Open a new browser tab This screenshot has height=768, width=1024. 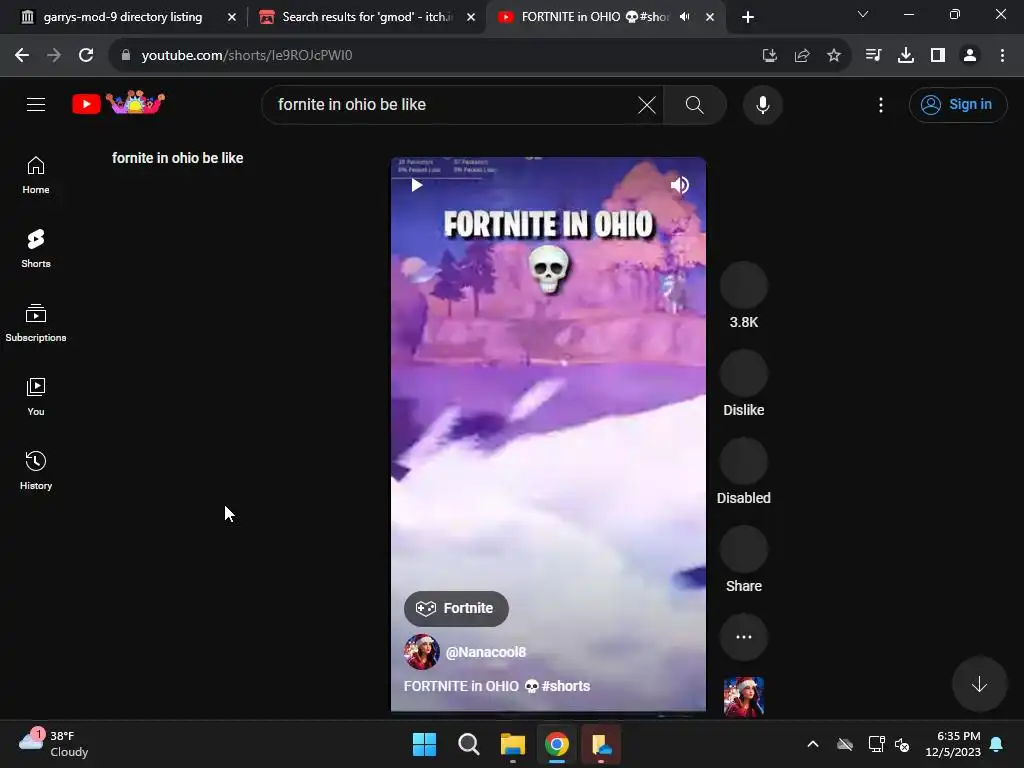point(748,17)
